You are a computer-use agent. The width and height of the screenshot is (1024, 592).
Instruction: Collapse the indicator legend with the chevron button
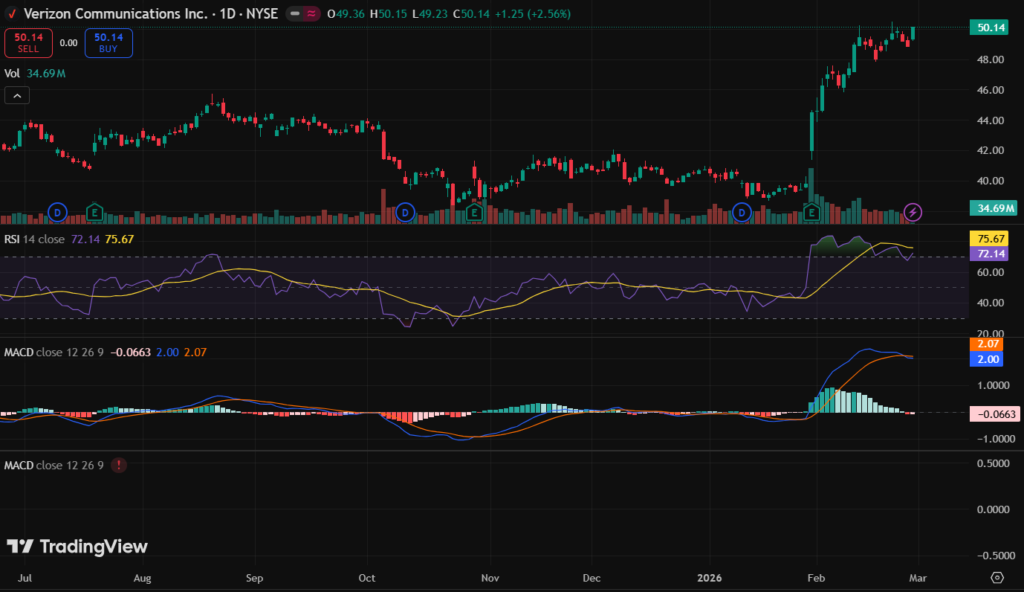click(x=17, y=96)
